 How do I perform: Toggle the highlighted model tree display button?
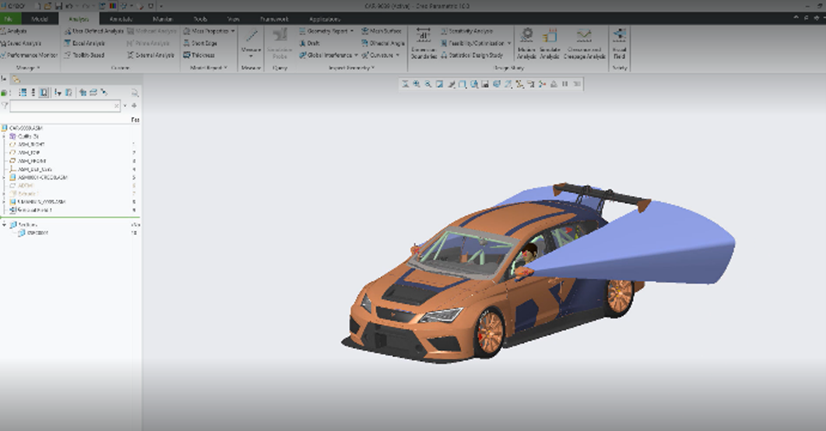click(44, 92)
